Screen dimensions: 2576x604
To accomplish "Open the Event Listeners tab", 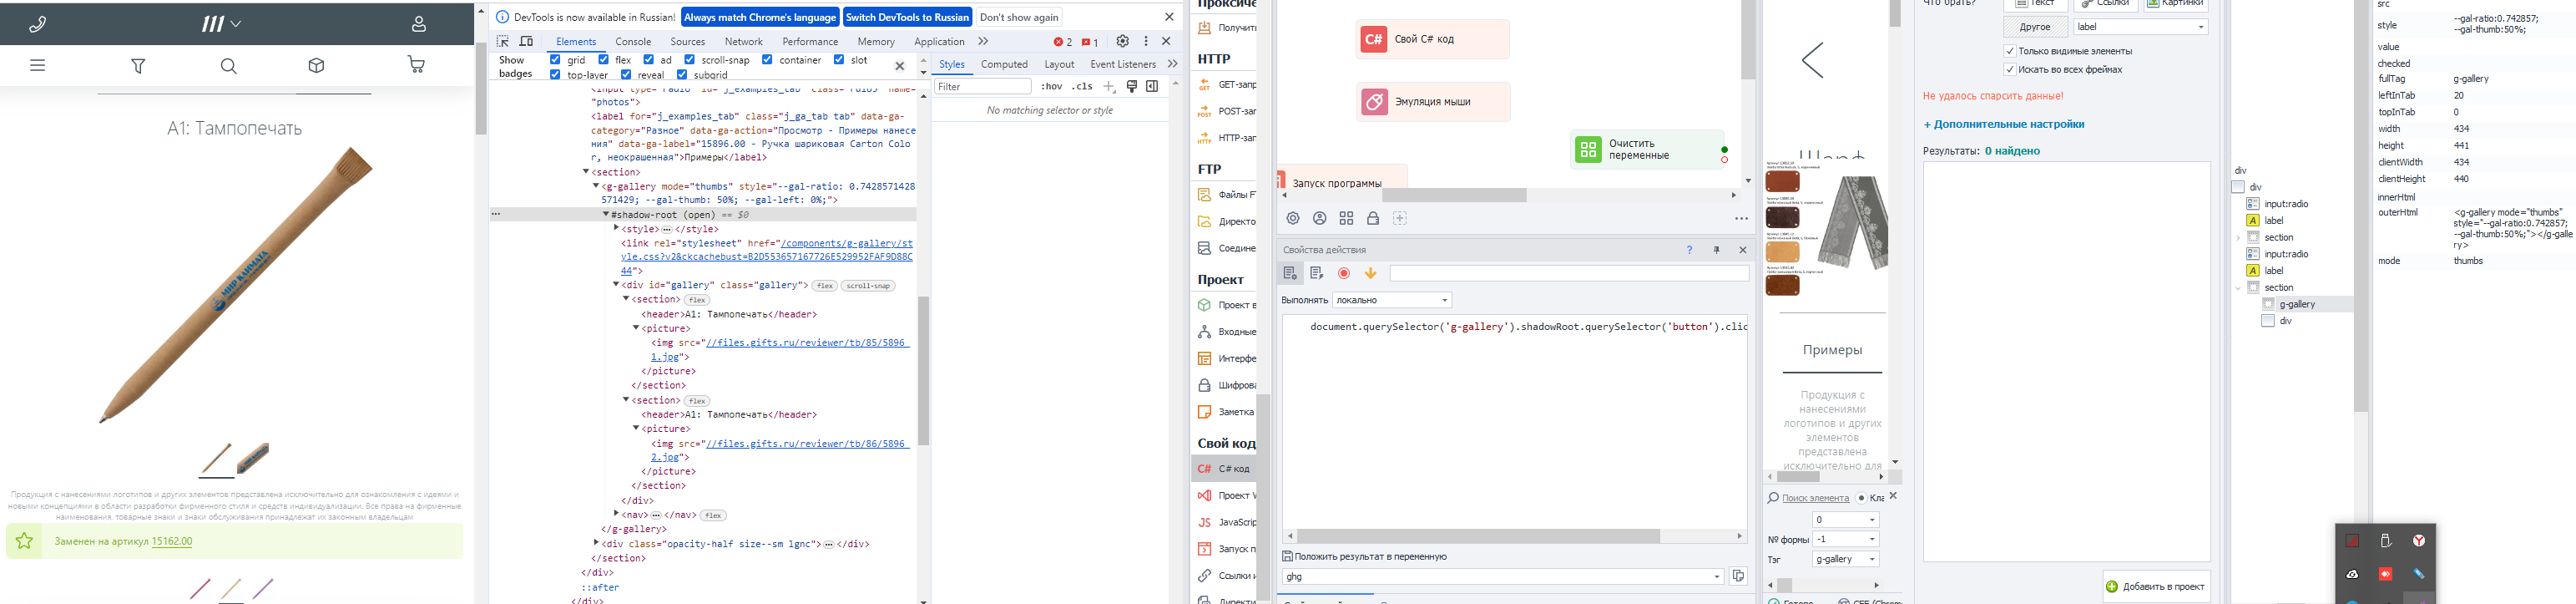I will pyautogui.click(x=1123, y=64).
